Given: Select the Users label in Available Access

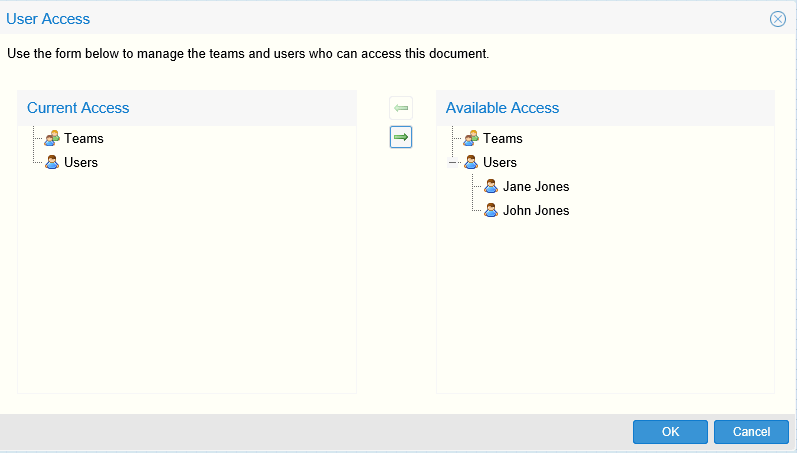Looking at the screenshot, I should (499, 162).
